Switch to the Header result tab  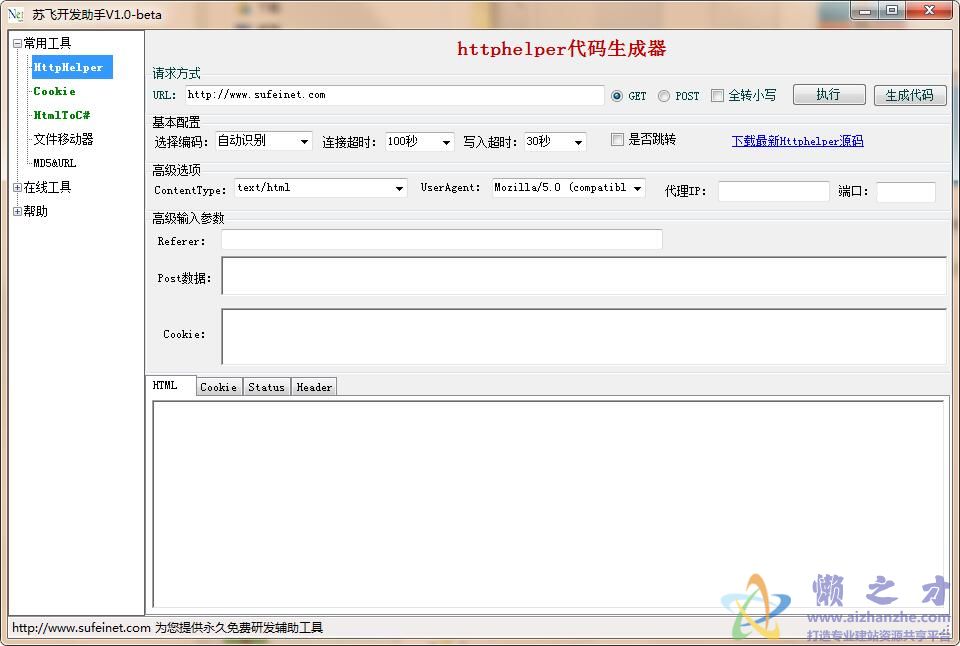coord(313,386)
